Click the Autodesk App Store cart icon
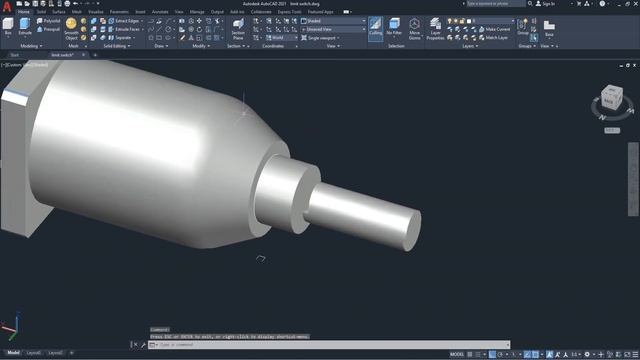The width and height of the screenshot is (640, 360). click(x=579, y=4)
